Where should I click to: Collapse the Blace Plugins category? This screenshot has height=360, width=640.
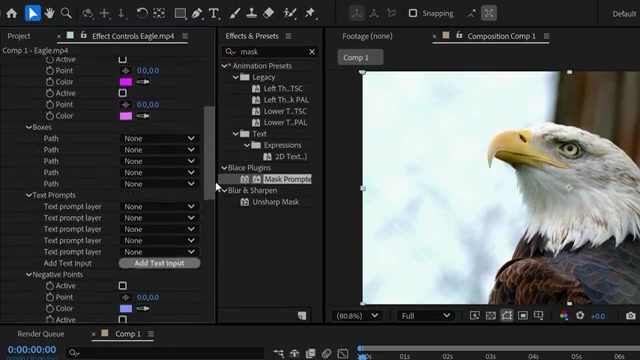(224, 168)
